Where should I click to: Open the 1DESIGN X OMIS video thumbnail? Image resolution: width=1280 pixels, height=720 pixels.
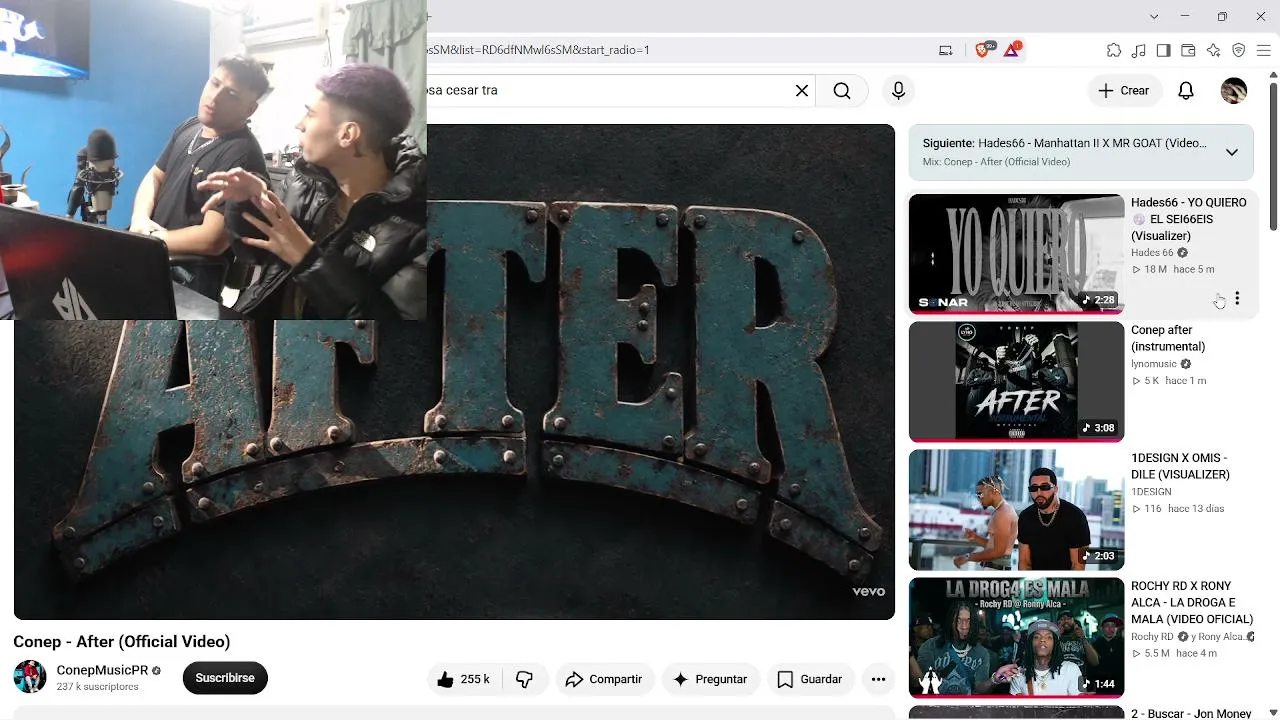[x=1016, y=510]
